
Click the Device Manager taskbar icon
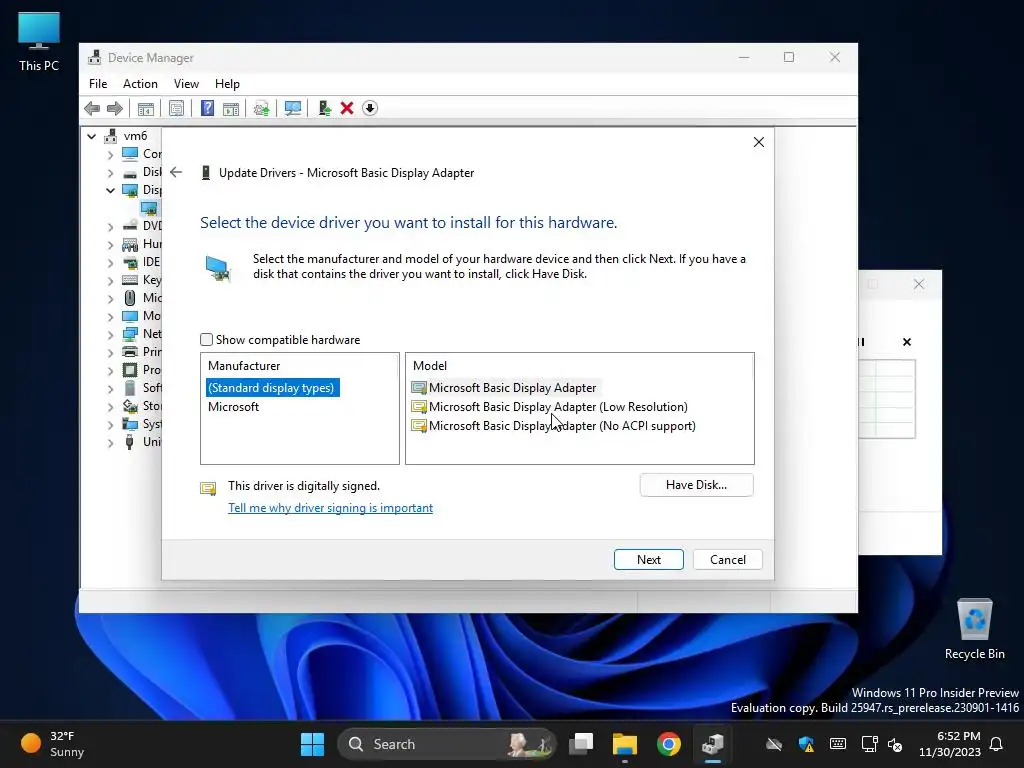pos(712,744)
